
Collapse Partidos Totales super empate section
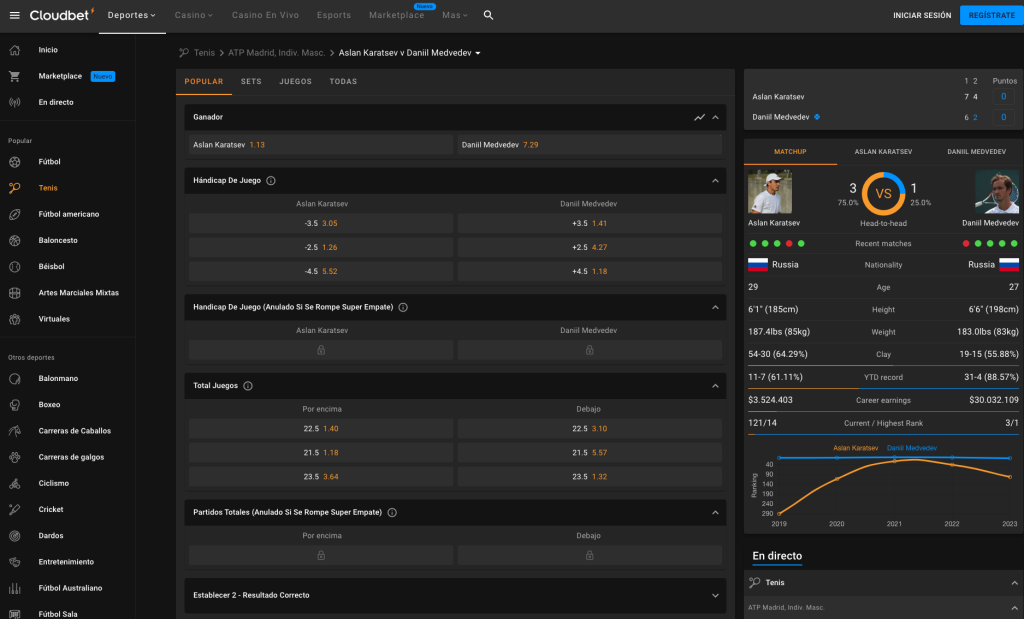(x=715, y=513)
